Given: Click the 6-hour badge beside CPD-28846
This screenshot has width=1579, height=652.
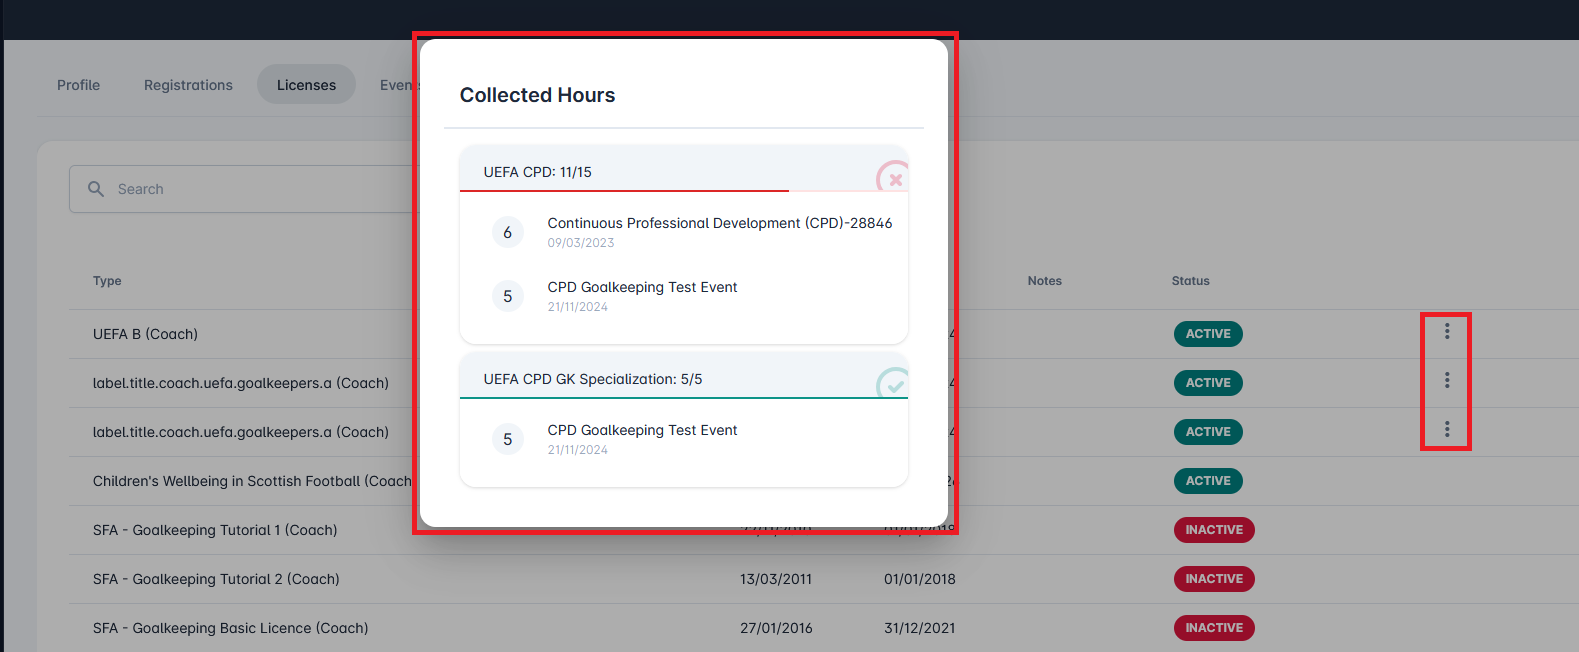Looking at the screenshot, I should tap(508, 232).
